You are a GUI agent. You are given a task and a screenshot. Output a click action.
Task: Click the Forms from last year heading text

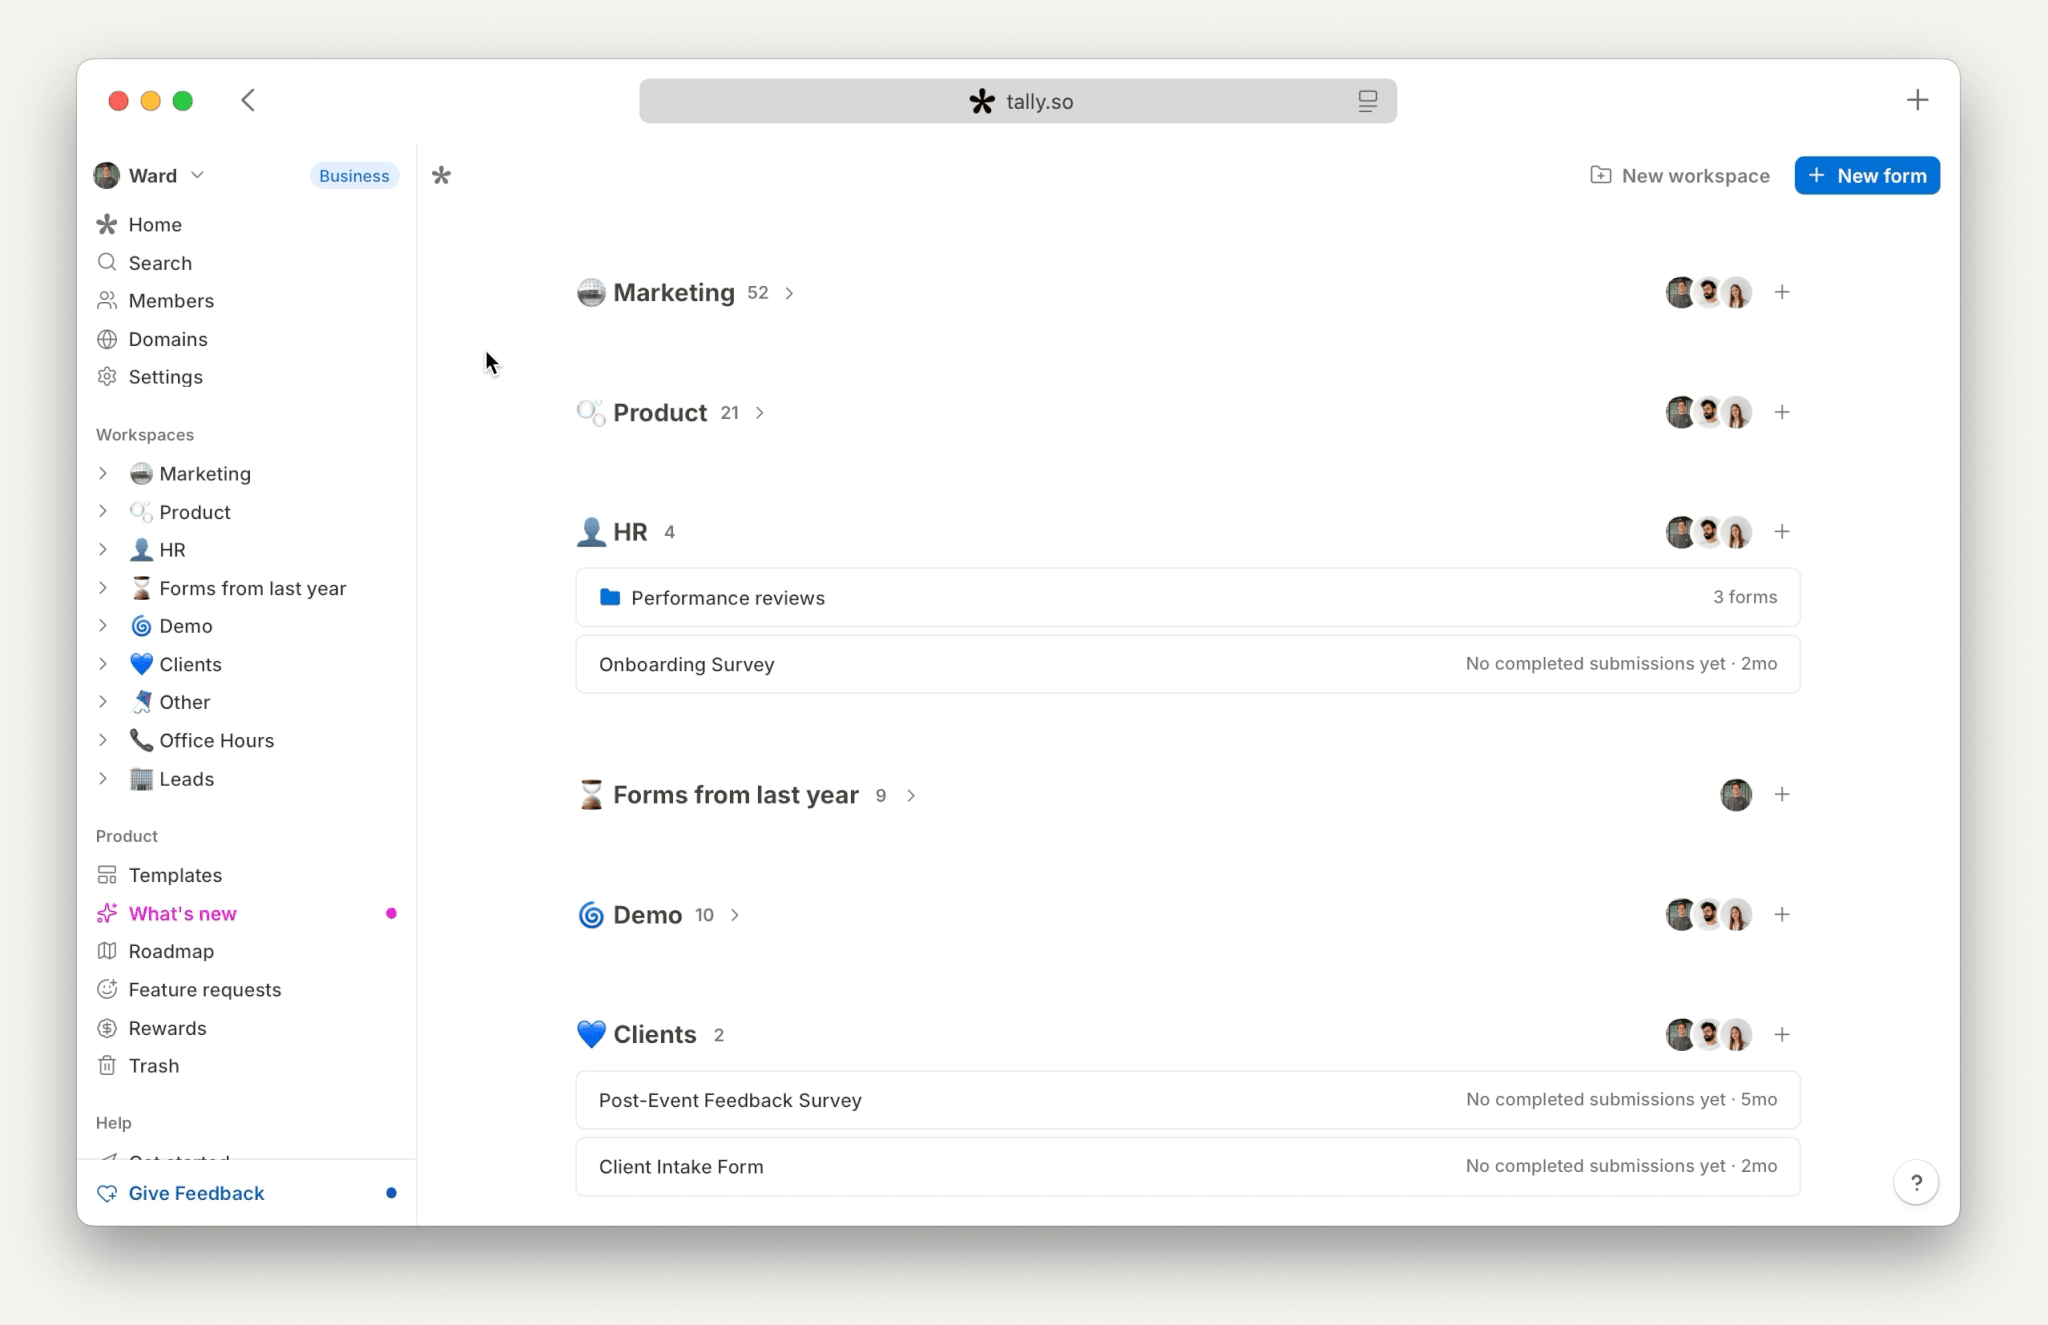(736, 795)
